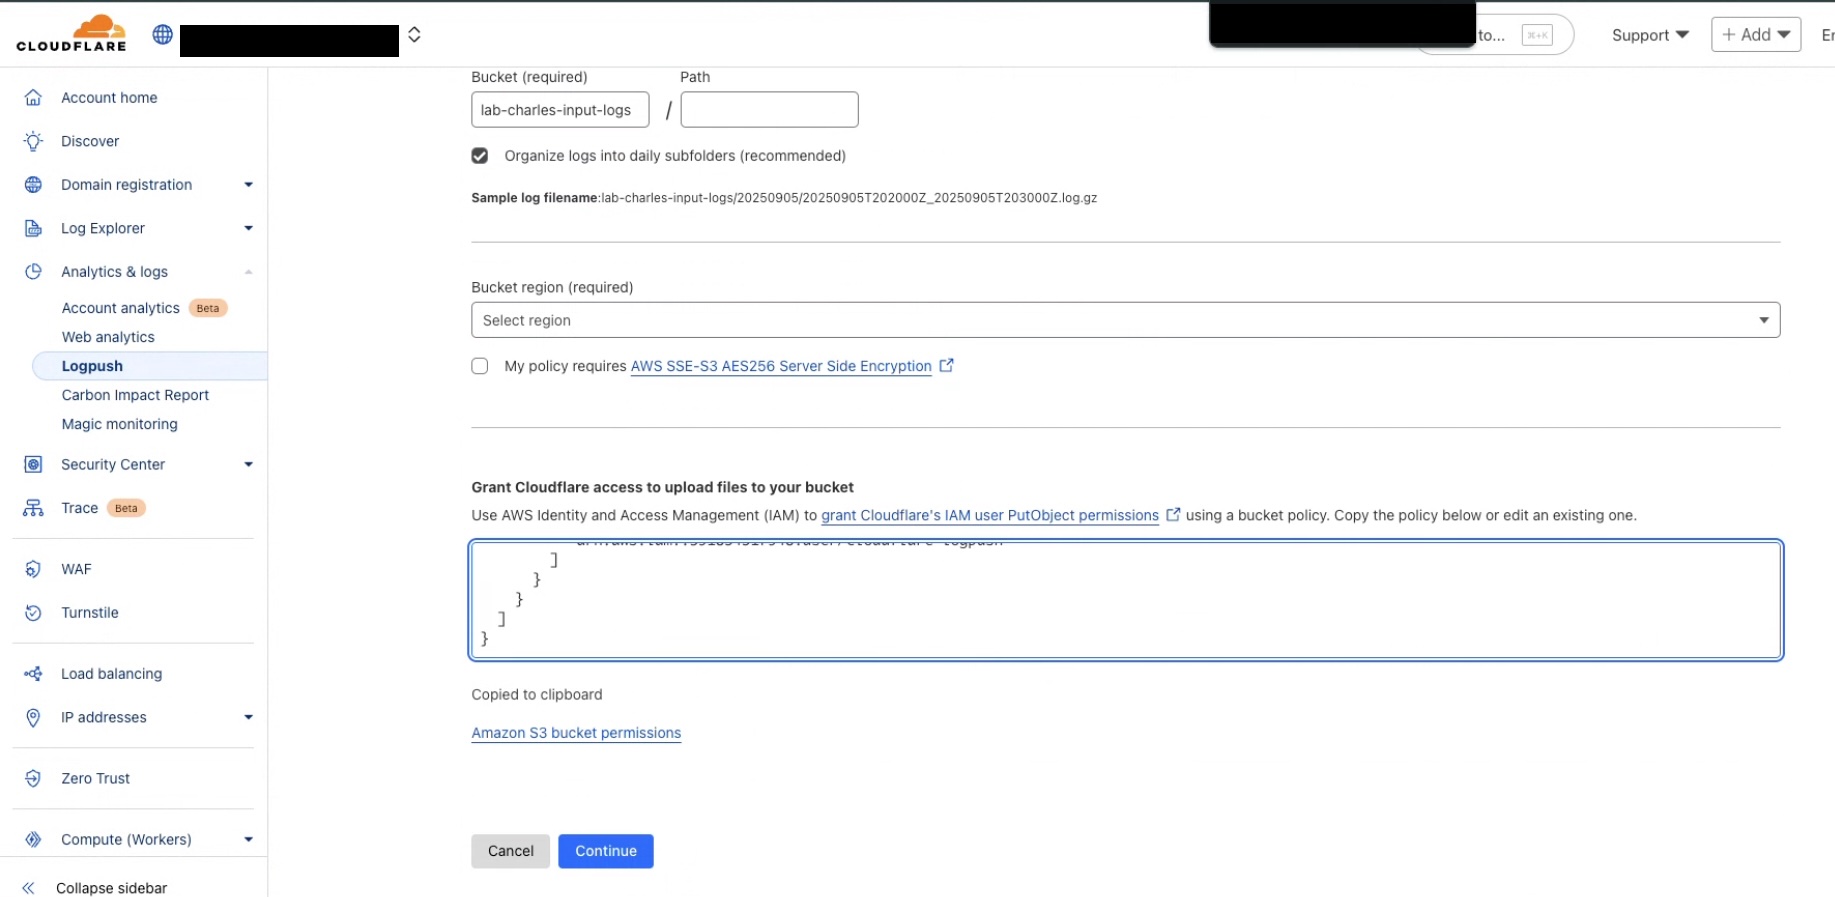Open Magic monitoring page
The height and width of the screenshot is (897, 1835).
click(x=119, y=424)
